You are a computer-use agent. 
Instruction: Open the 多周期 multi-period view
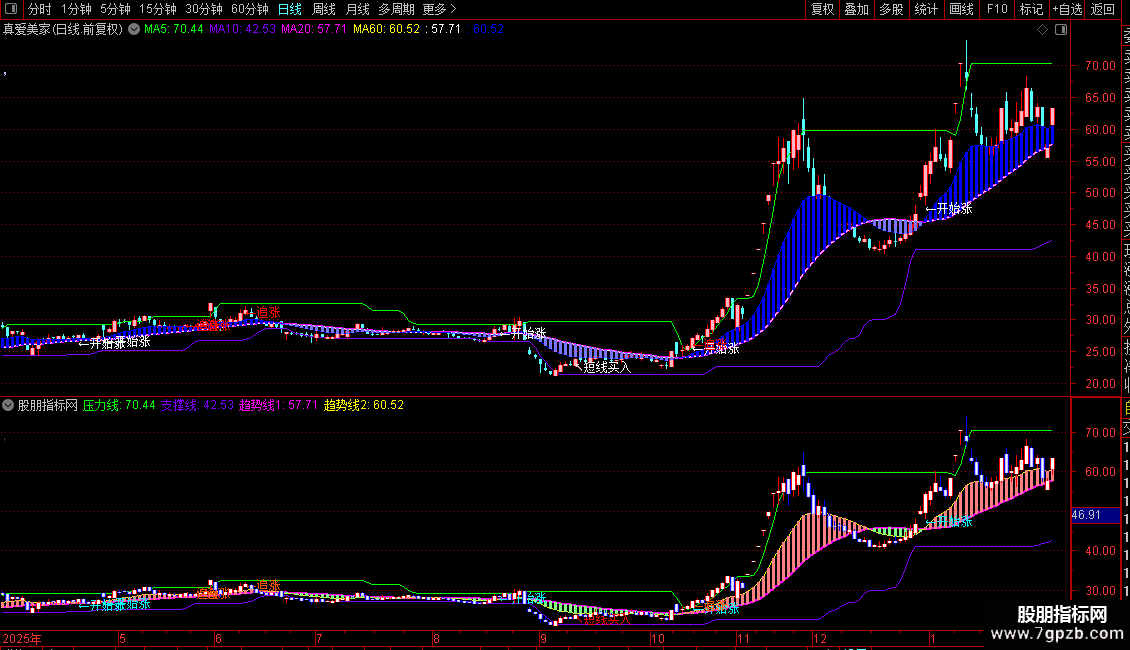point(396,9)
